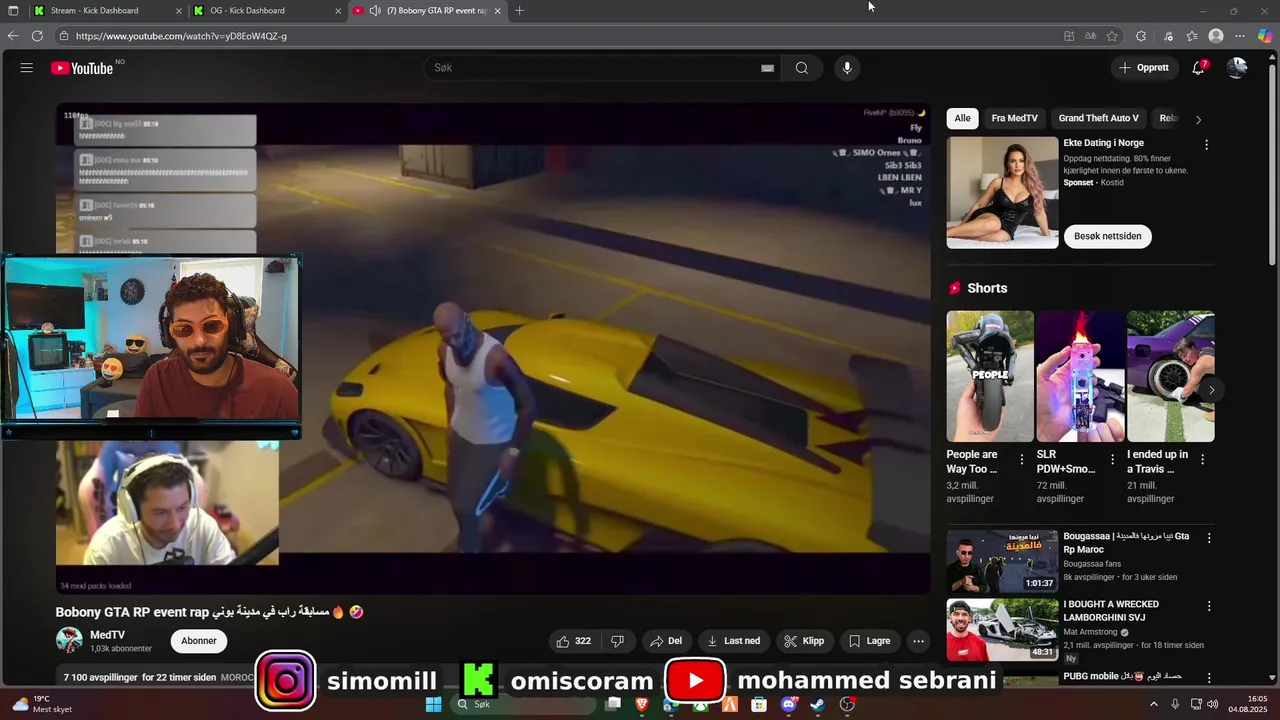1280x720 pixels.
Task: Open options for Ekte Dating ad
Action: tap(1206, 144)
